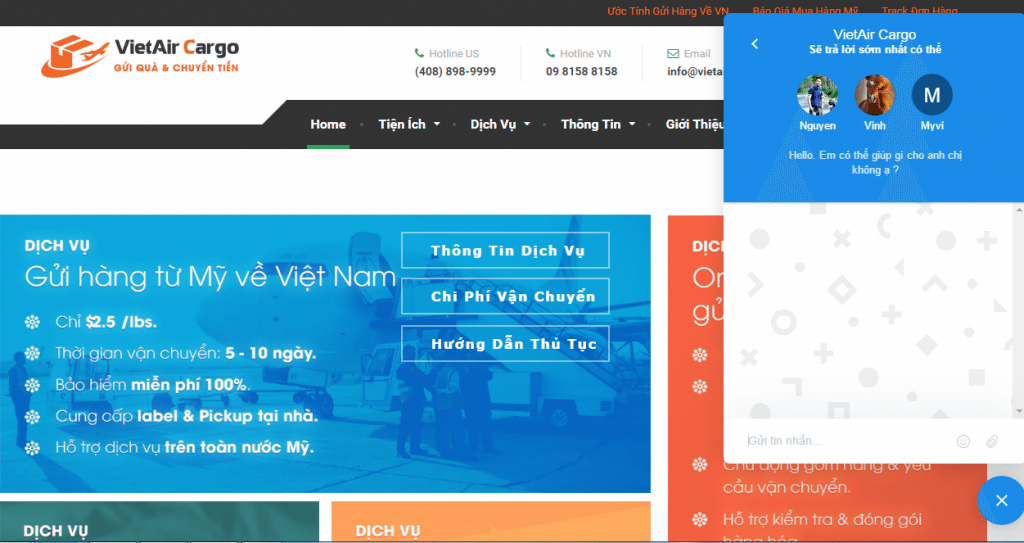
Task: Select Vinh's avatar in chat
Action: tap(874, 96)
